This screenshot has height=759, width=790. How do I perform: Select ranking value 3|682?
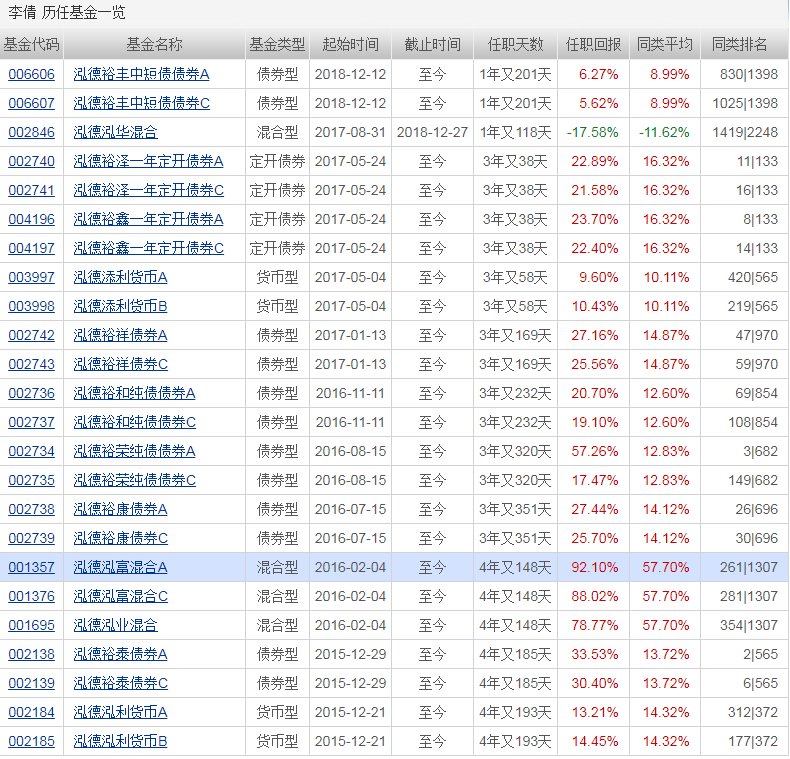coord(760,451)
